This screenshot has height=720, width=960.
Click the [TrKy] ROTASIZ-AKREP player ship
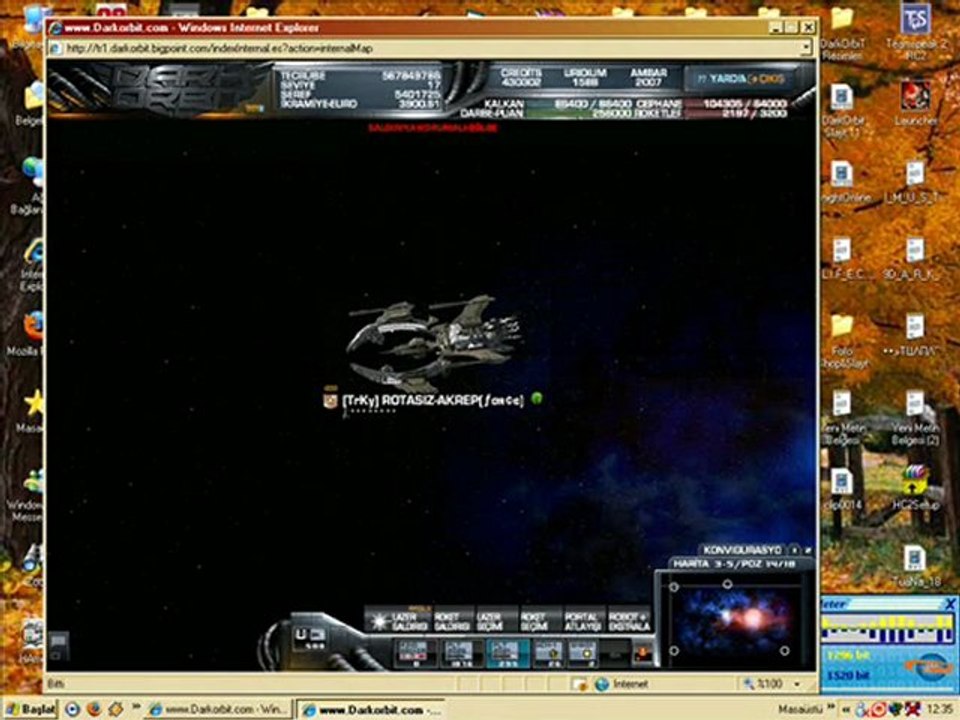[433, 344]
